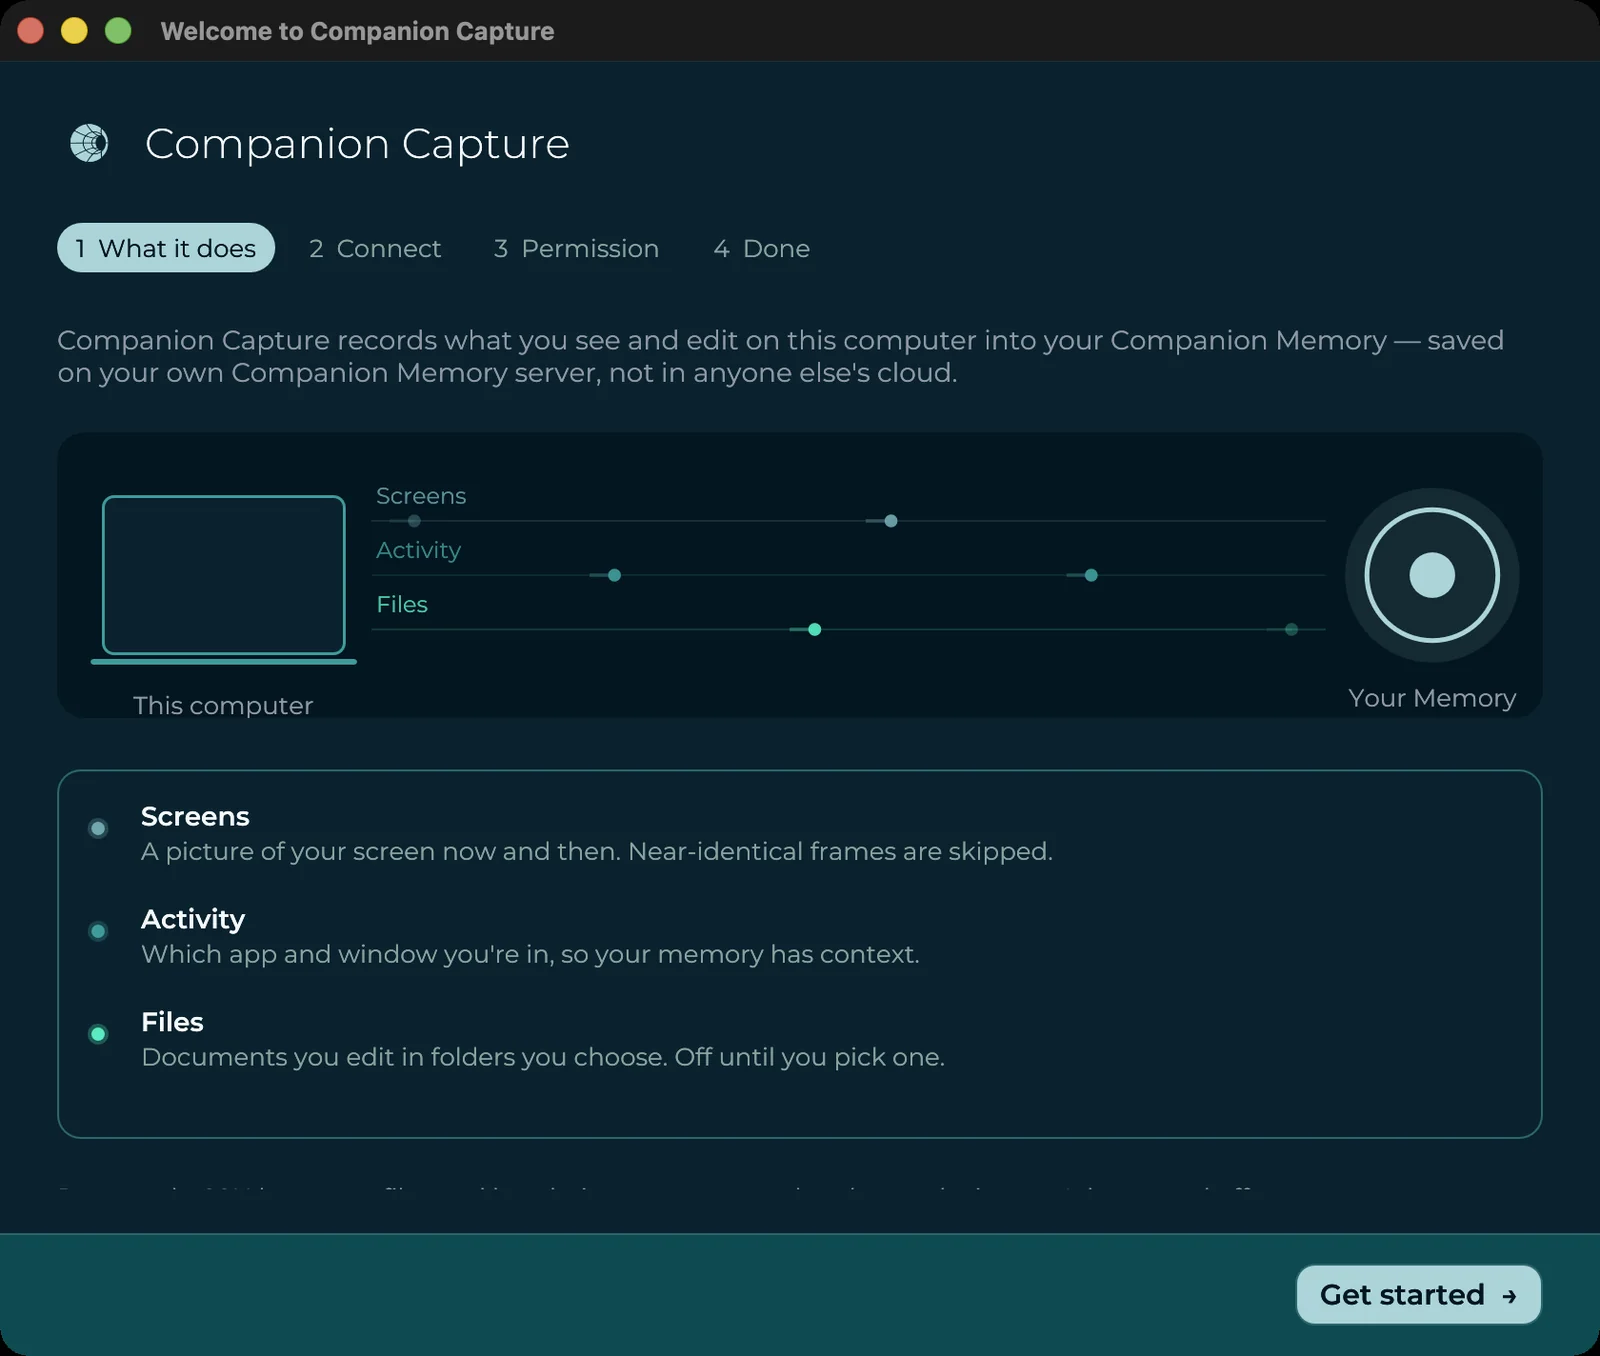Click the Activity heading in the list

tap(193, 919)
